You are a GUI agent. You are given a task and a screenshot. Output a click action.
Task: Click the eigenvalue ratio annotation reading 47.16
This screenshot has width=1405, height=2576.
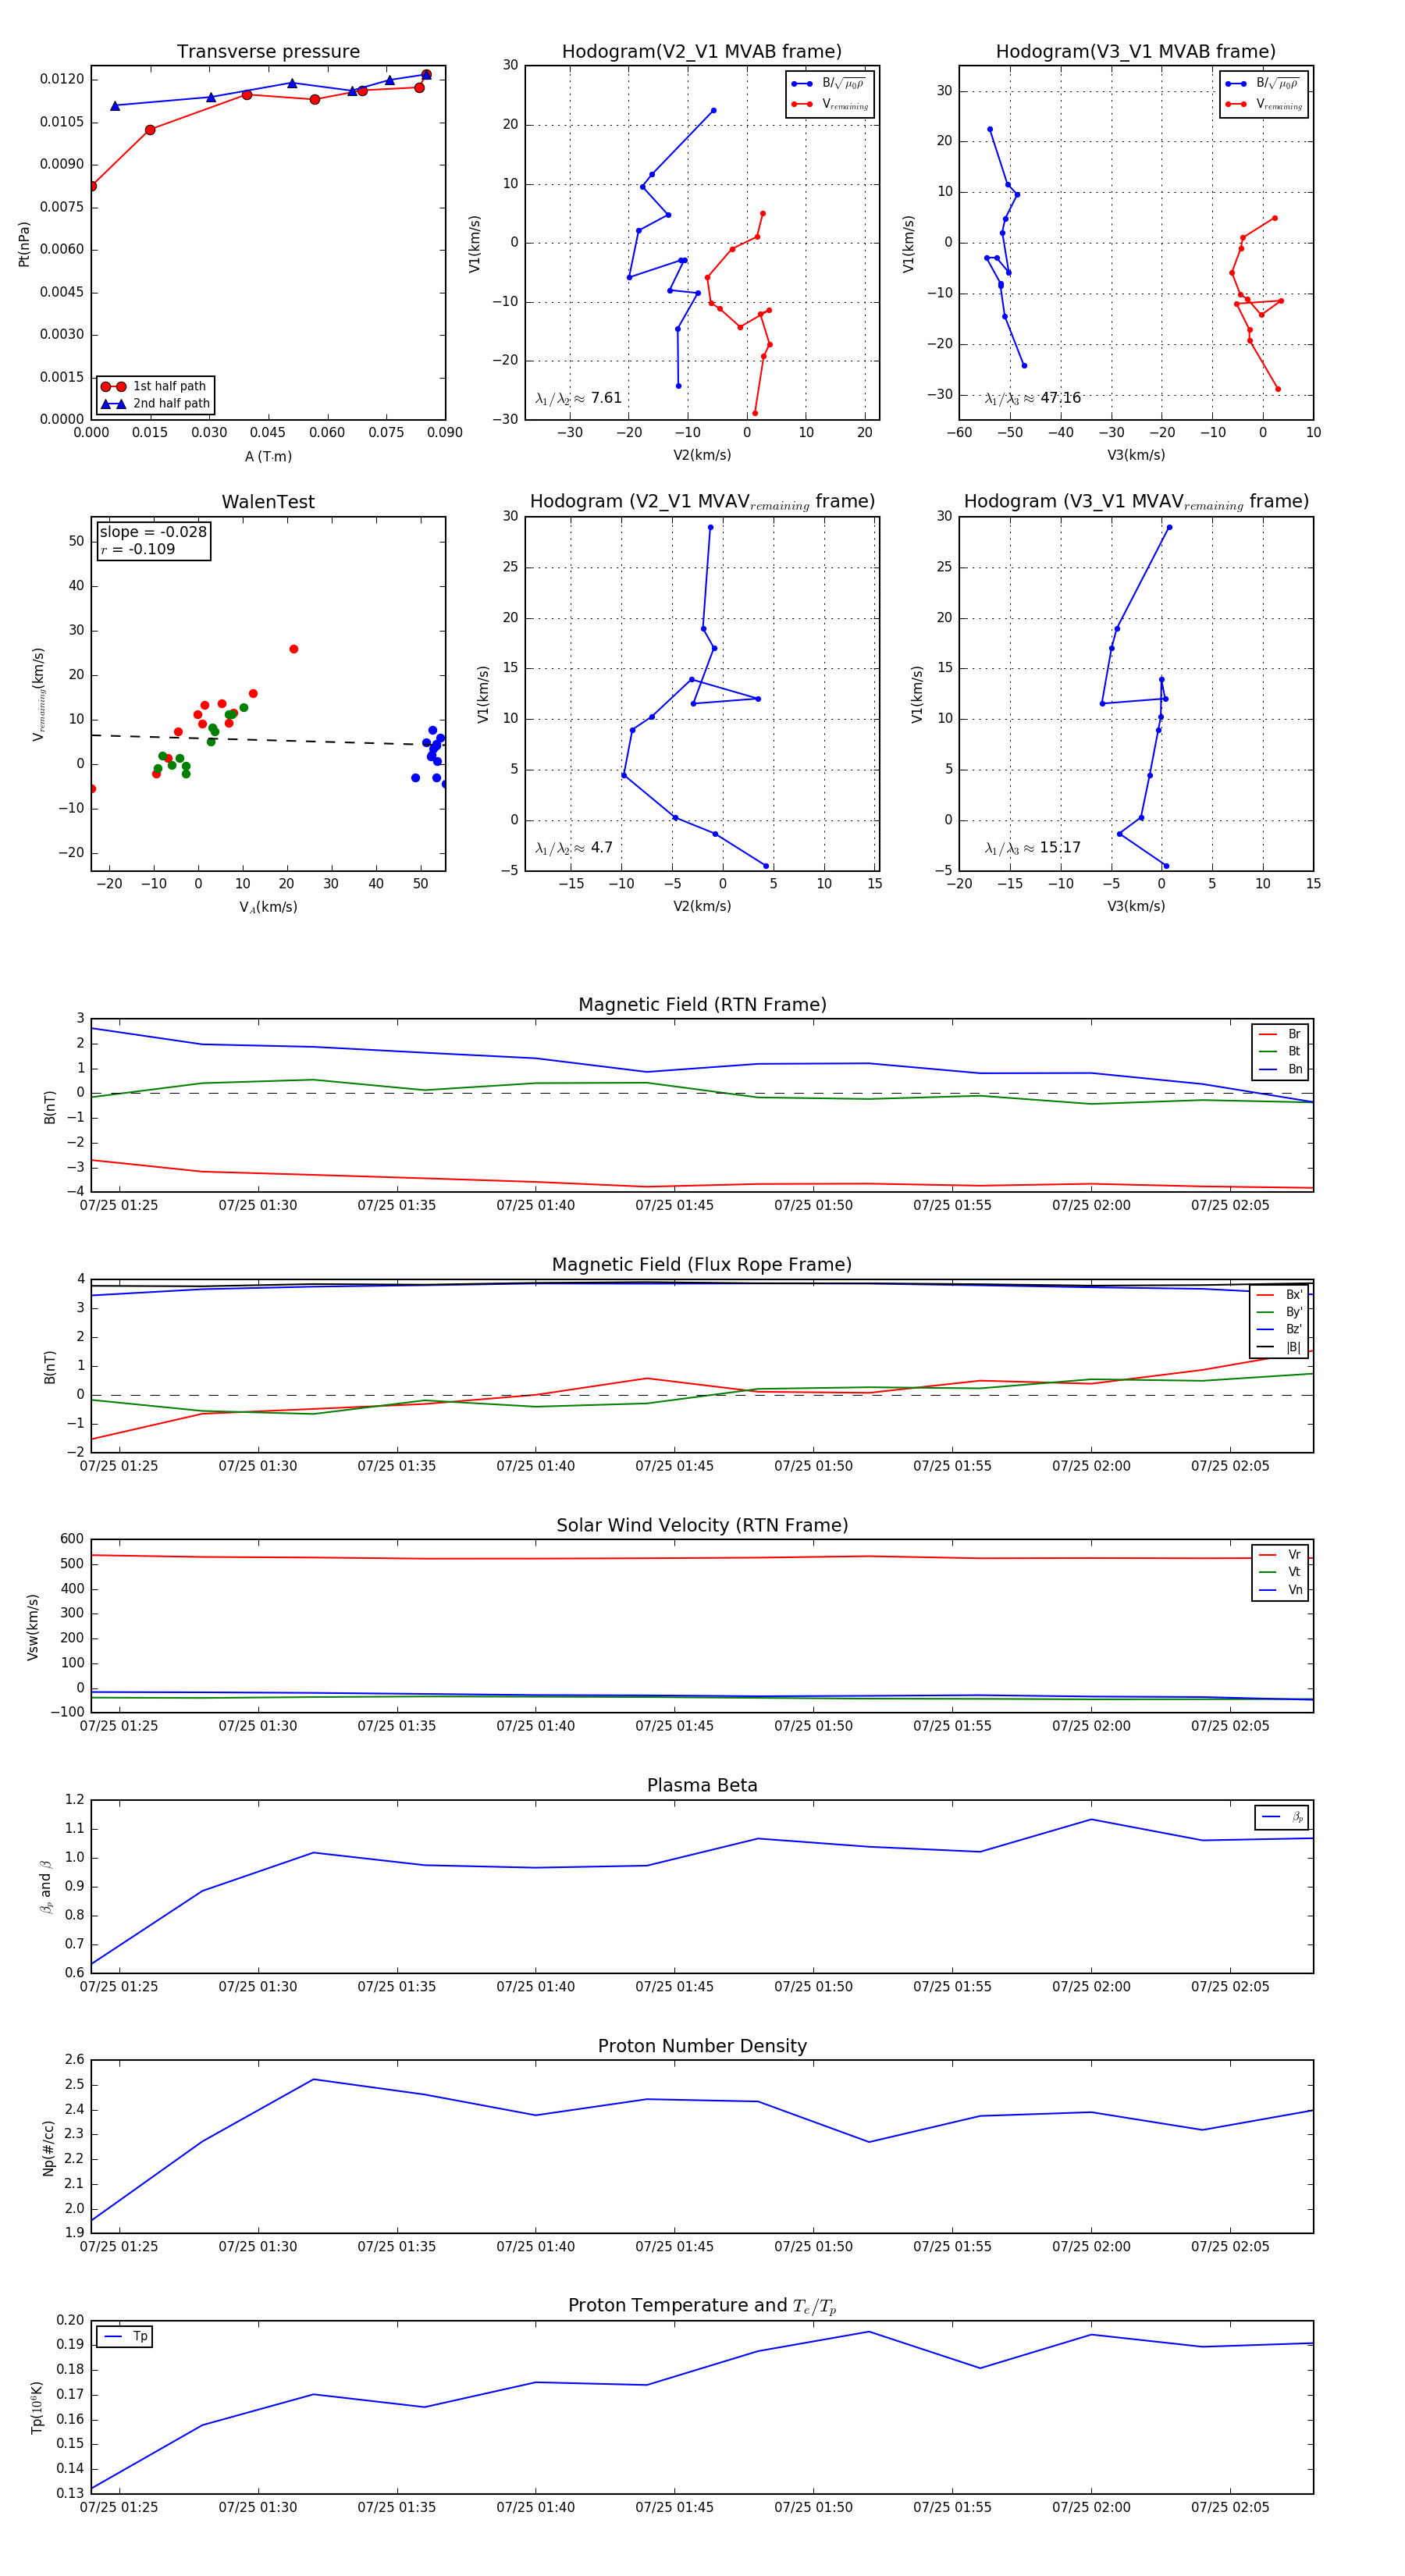pyautogui.click(x=1032, y=398)
